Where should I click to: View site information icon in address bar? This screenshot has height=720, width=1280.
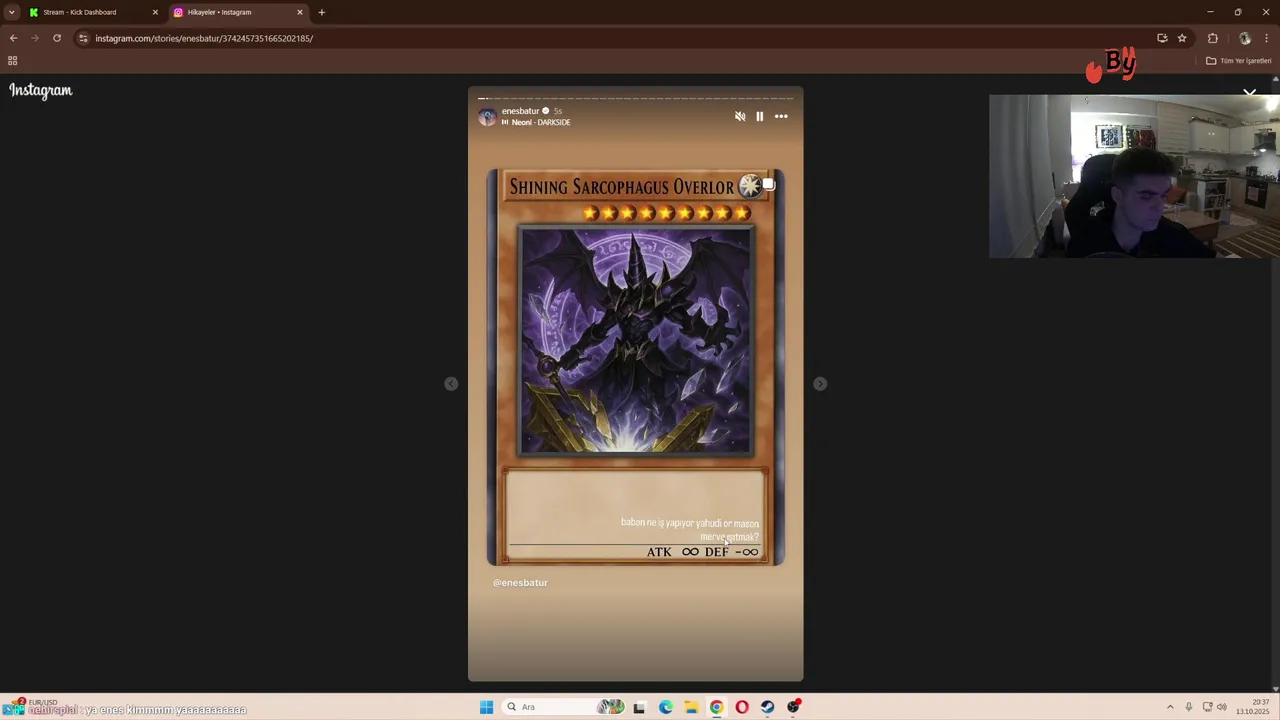83,38
